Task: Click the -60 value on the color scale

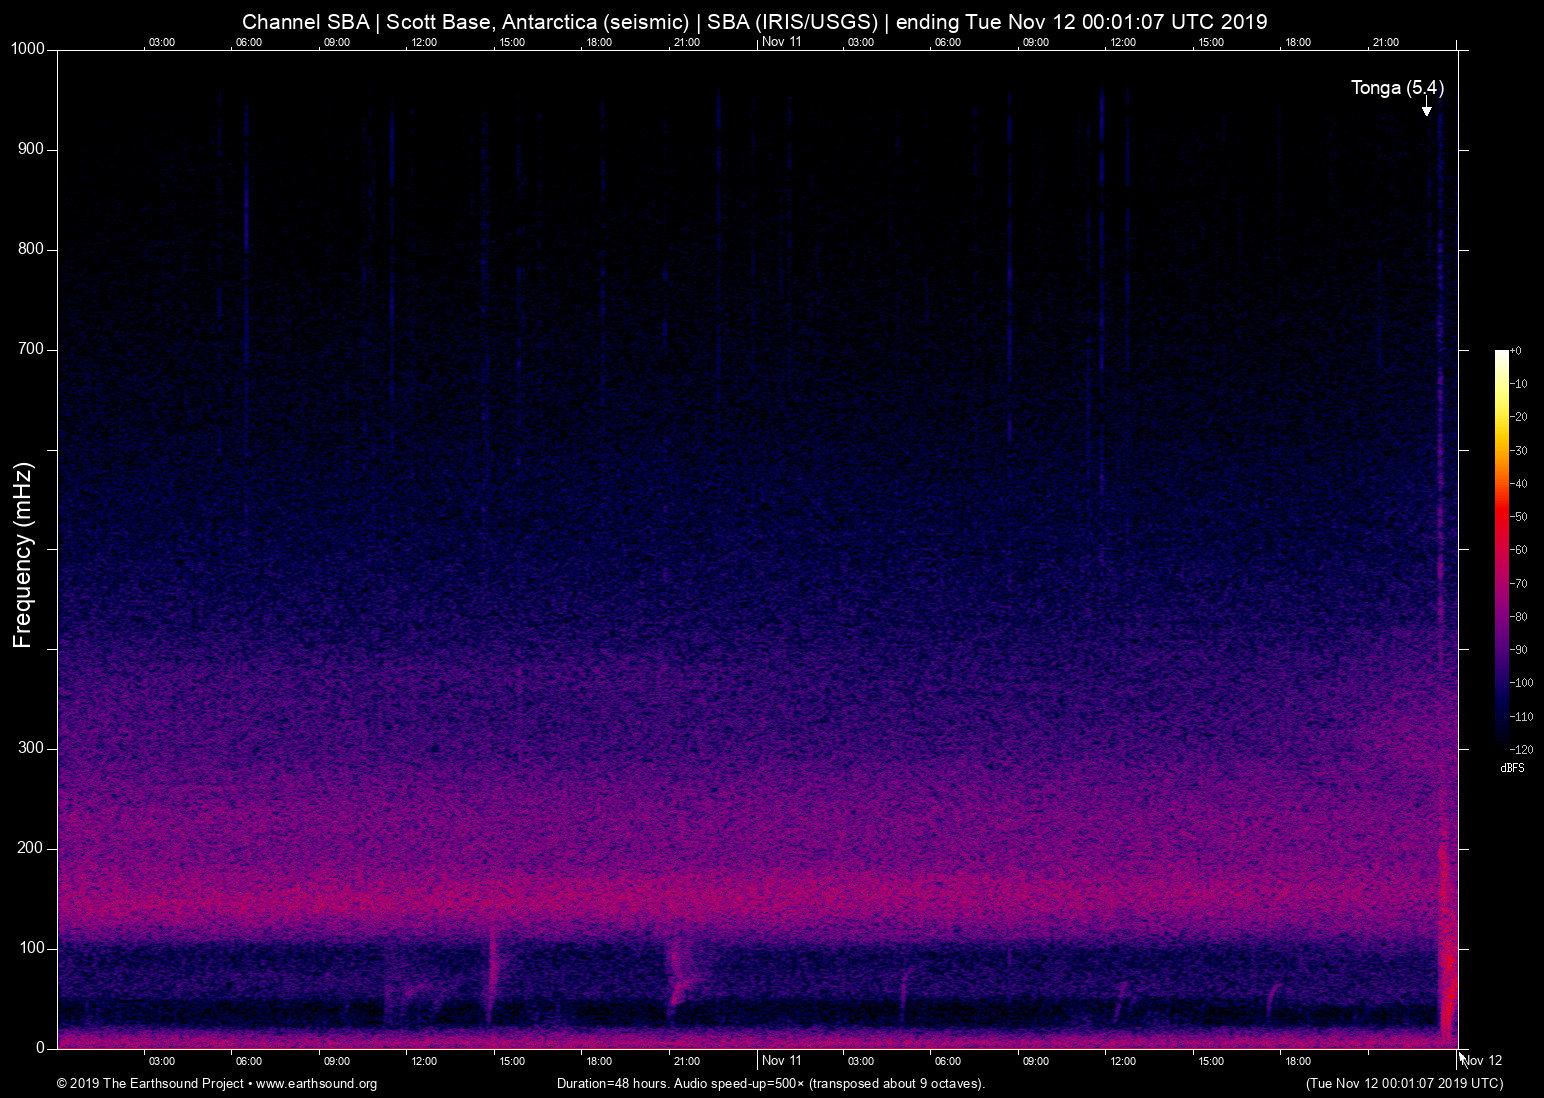Action: (1519, 550)
